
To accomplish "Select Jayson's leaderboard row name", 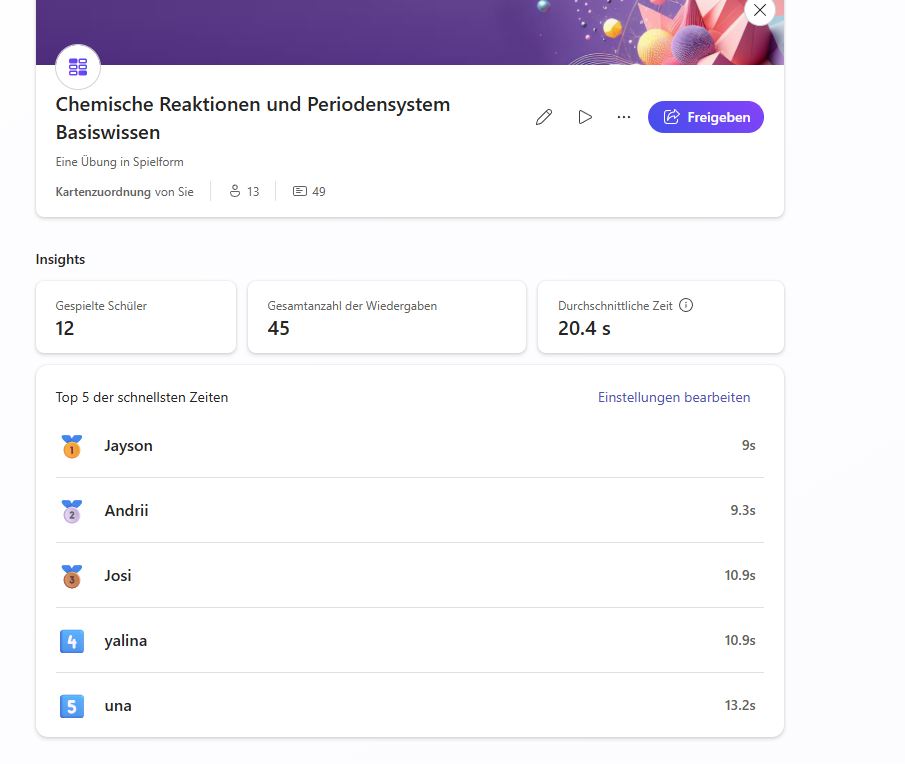I will pos(128,446).
